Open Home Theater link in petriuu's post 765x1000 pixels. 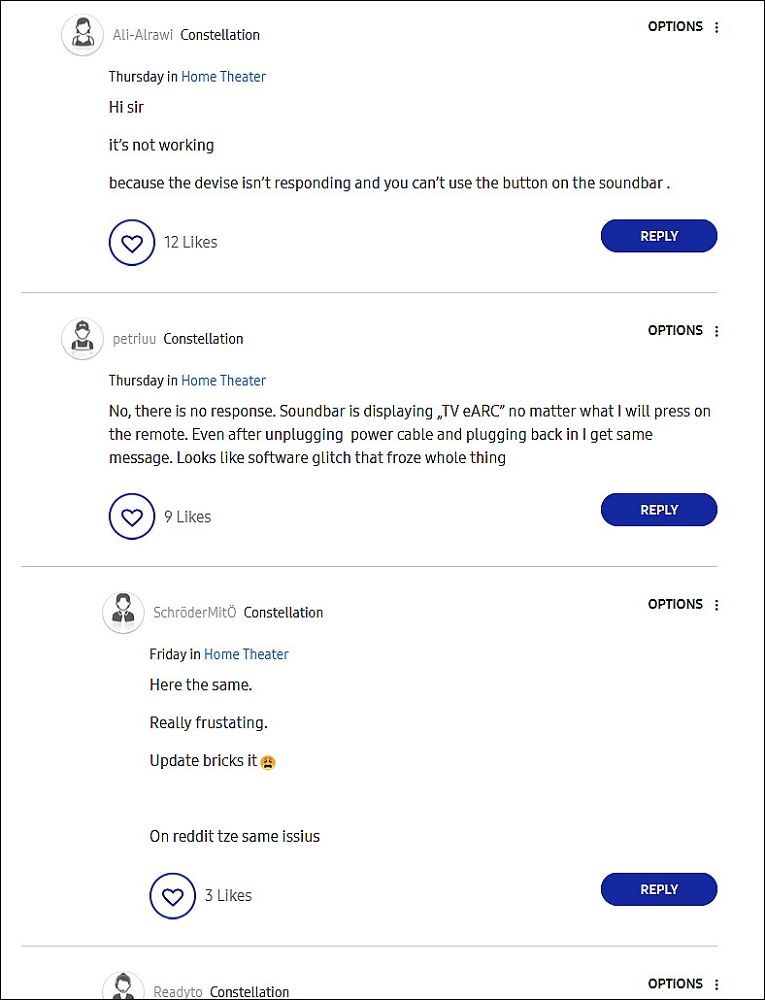tap(223, 381)
